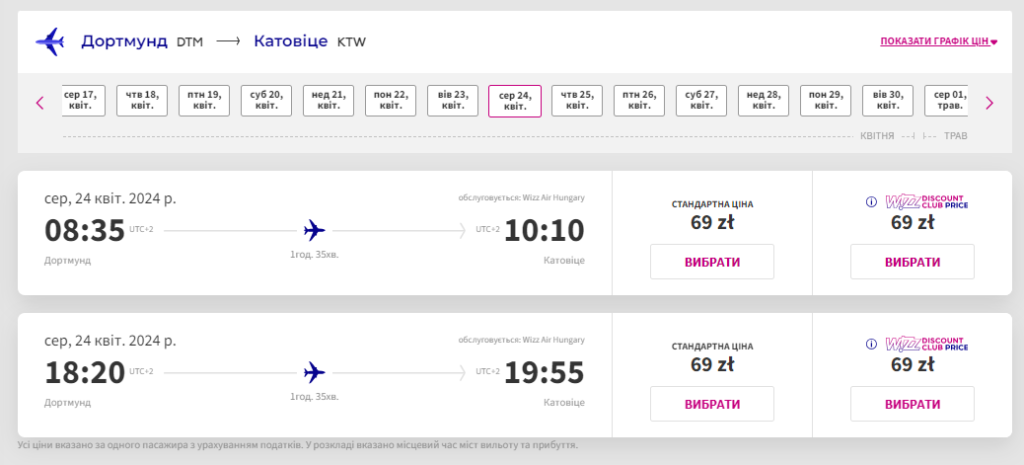Pick date вів 30, квіт.
Screen dimensions: 1024x465
pyautogui.click(x=887, y=100)
